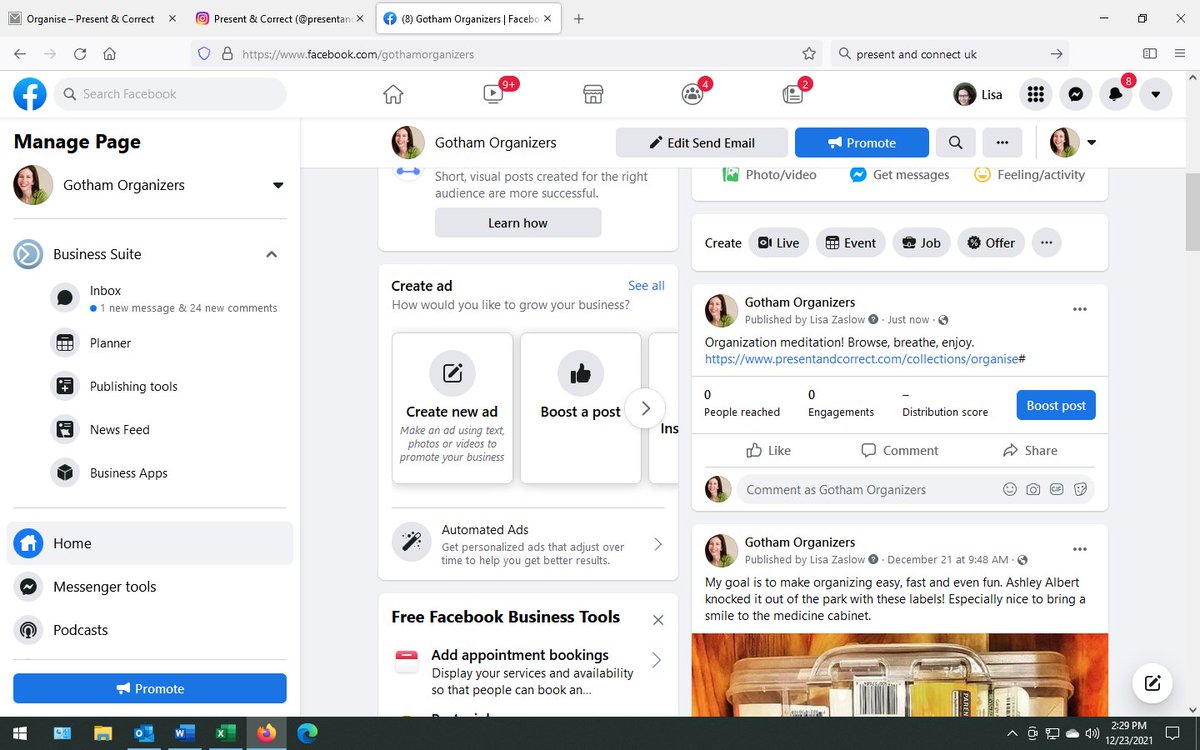Open Windows Start menu
Screen dimensions: 1200x750
20,733
